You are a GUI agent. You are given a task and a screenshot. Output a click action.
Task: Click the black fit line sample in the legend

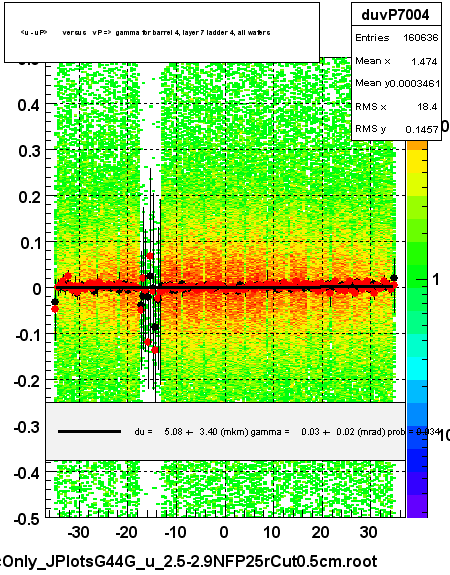pos(89,432)
